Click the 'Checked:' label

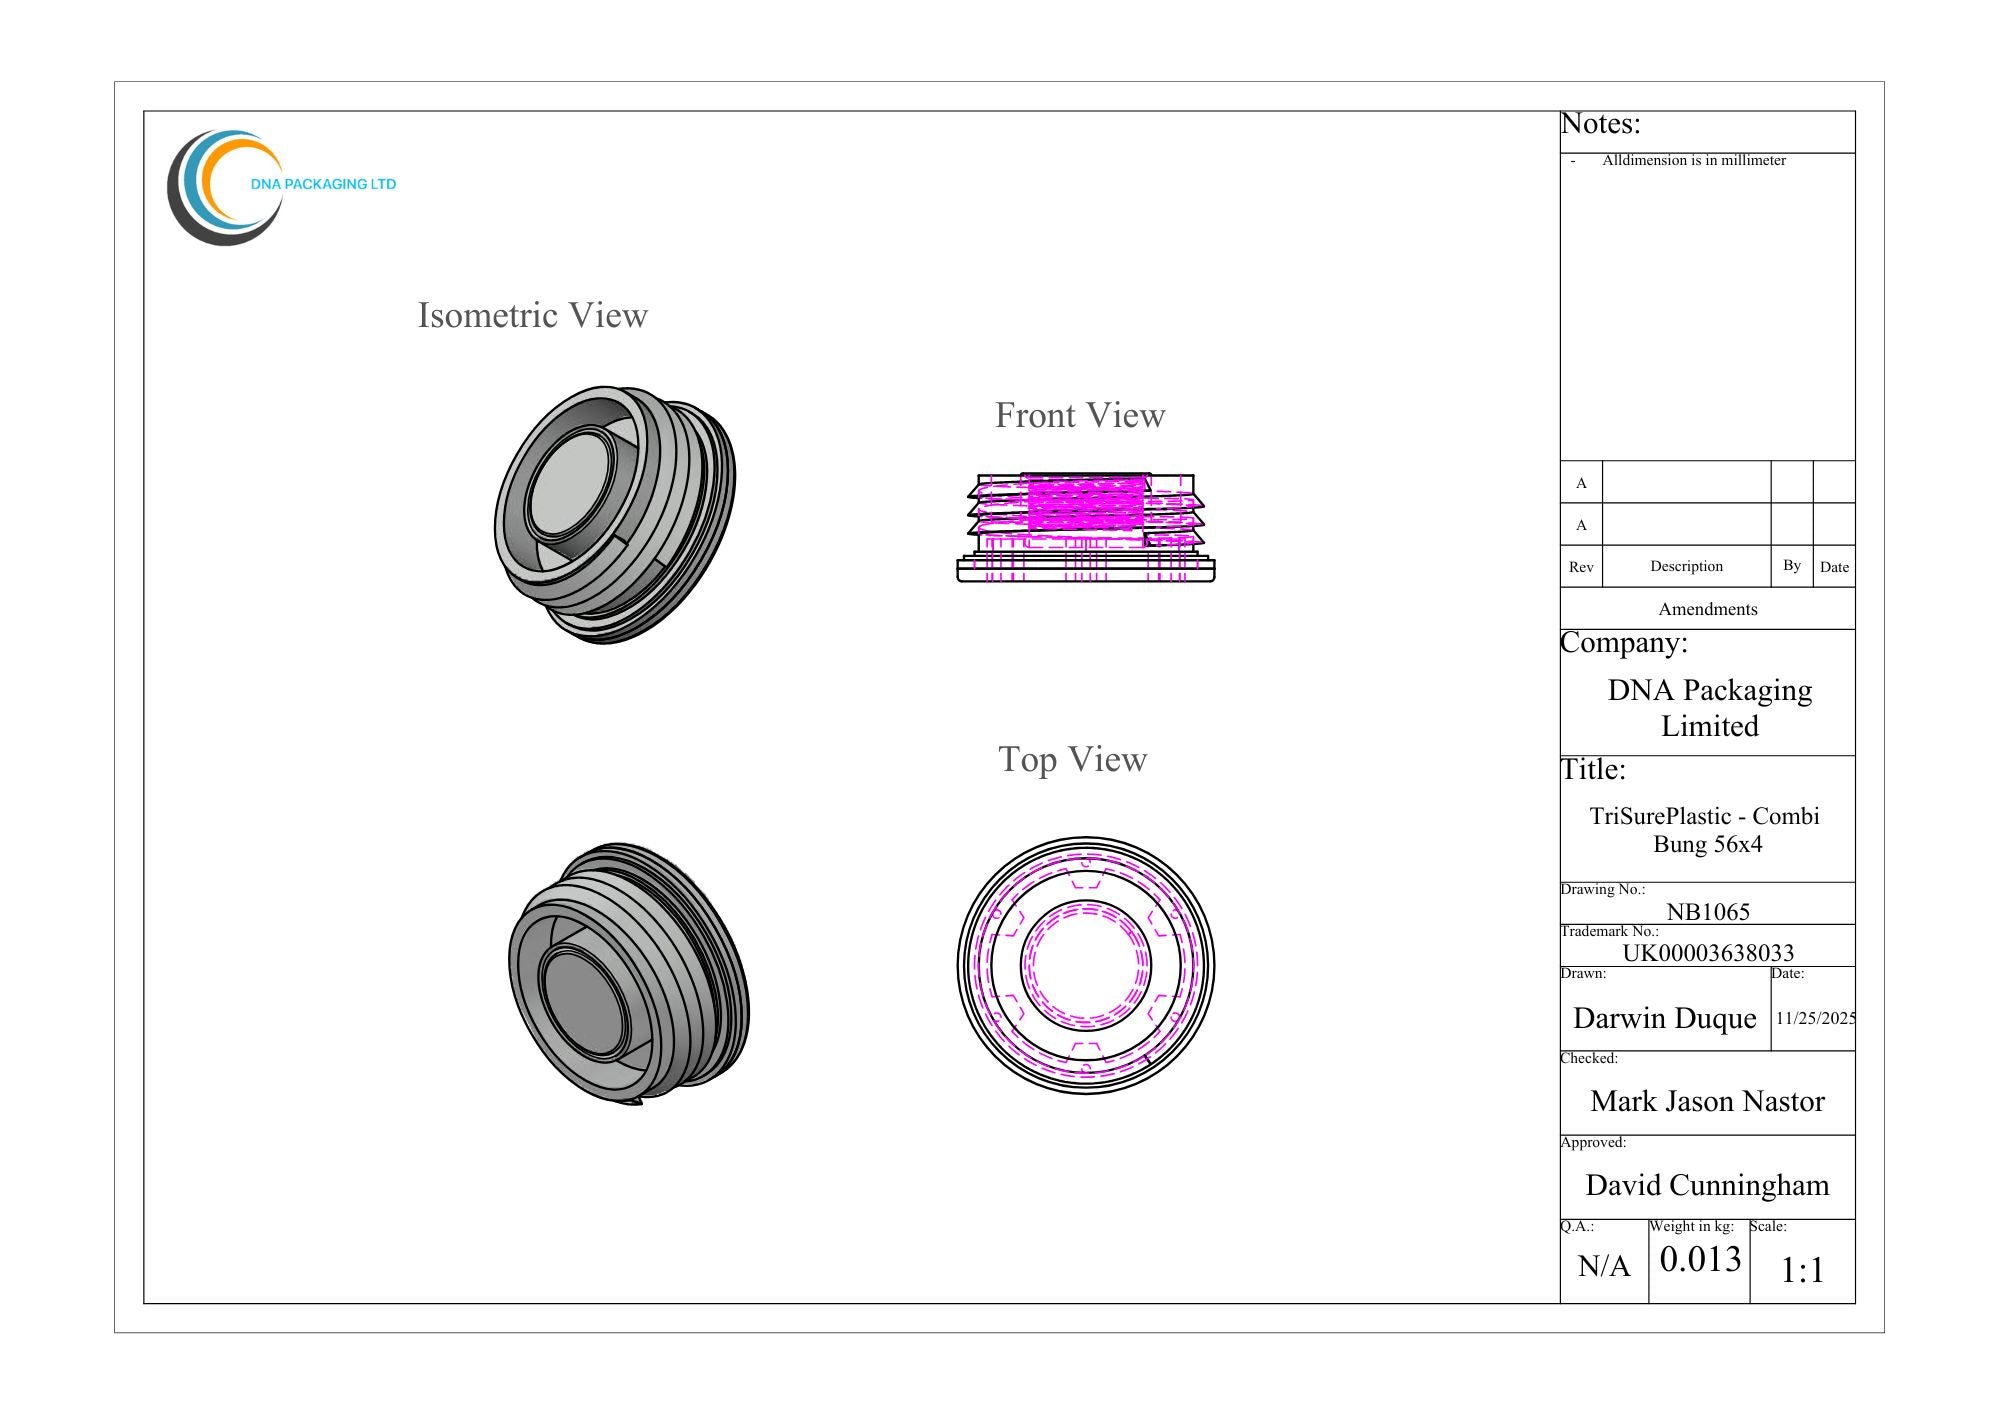pyautogui.click(x=1589, y=1058)
